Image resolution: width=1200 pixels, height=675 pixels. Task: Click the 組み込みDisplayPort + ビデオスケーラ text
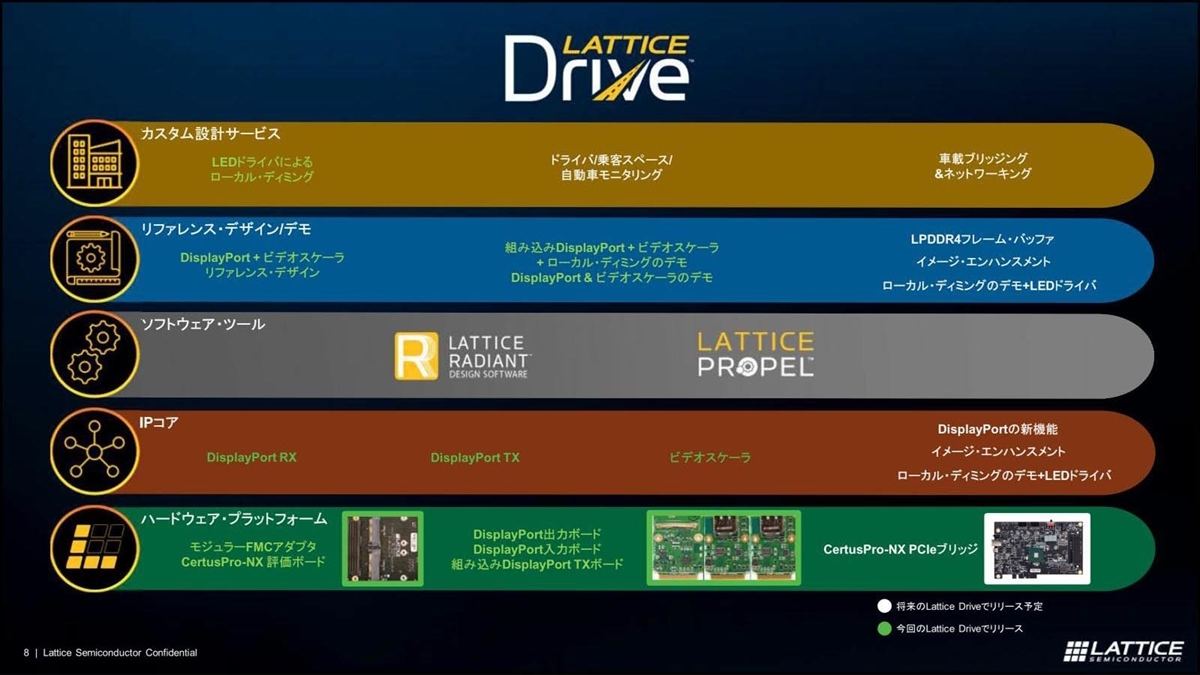click(612, 247)
